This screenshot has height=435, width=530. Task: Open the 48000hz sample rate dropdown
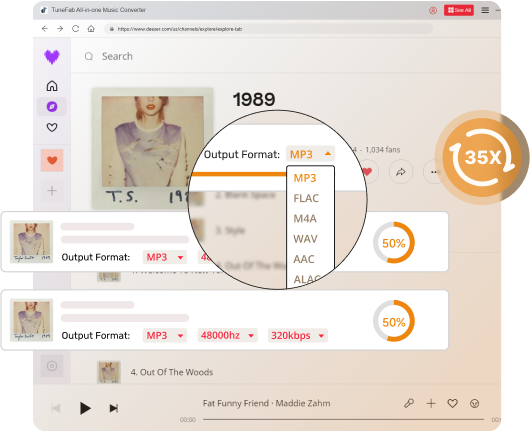[x=227, y=336]
